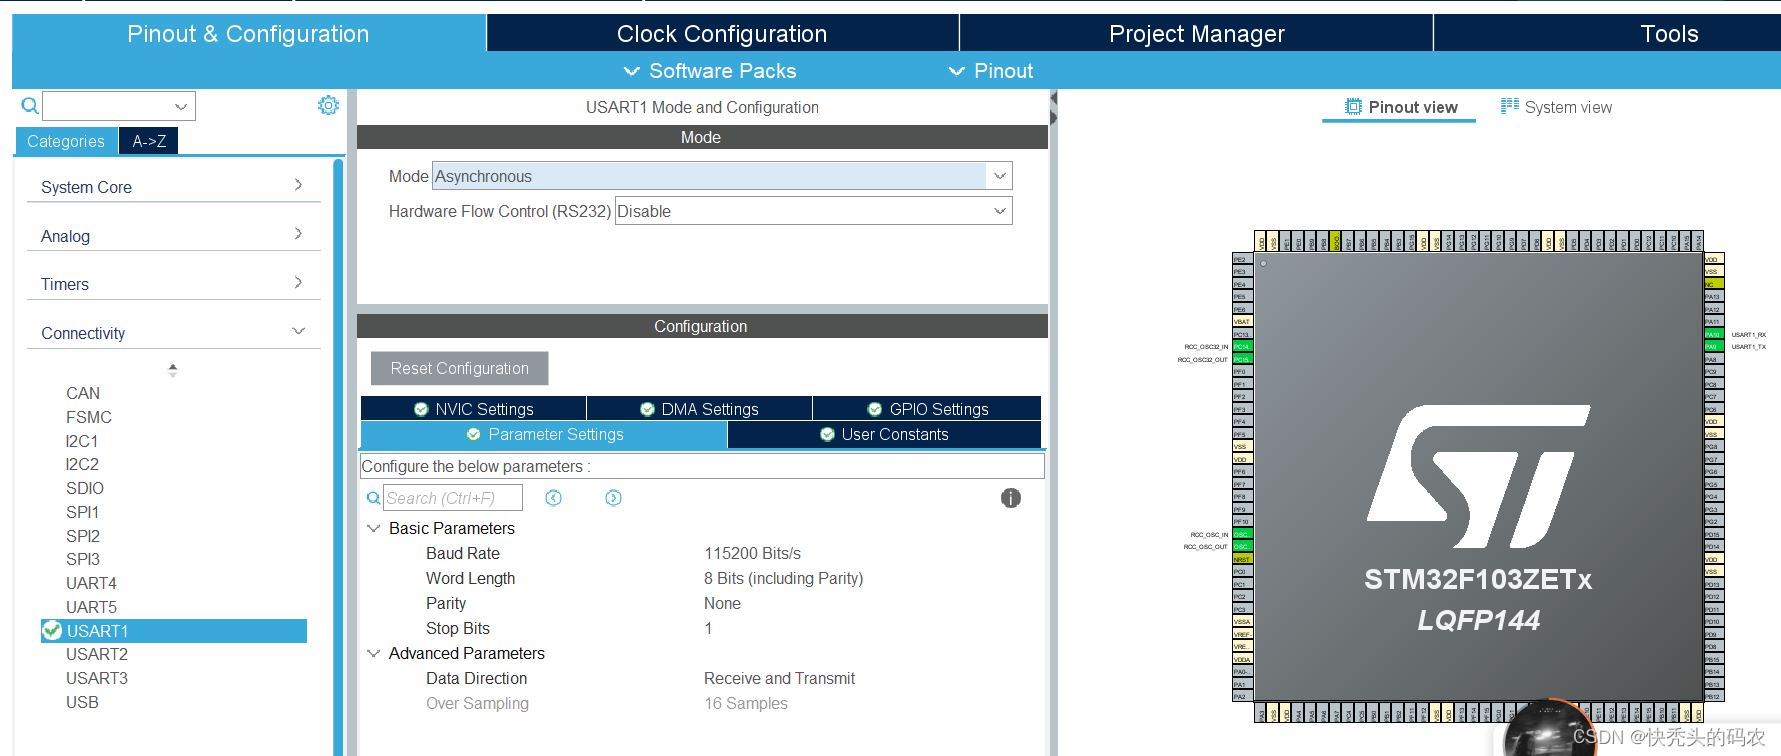
Task: Switch to A->Z listing tab
Action: tap(149, 141)
